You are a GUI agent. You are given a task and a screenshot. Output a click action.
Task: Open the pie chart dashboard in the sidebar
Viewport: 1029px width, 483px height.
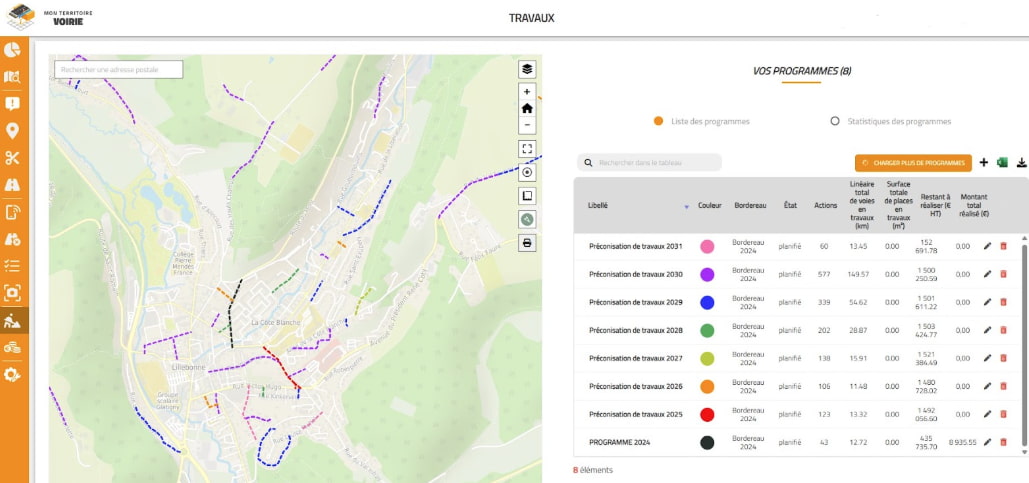click(x=13, y=49)
